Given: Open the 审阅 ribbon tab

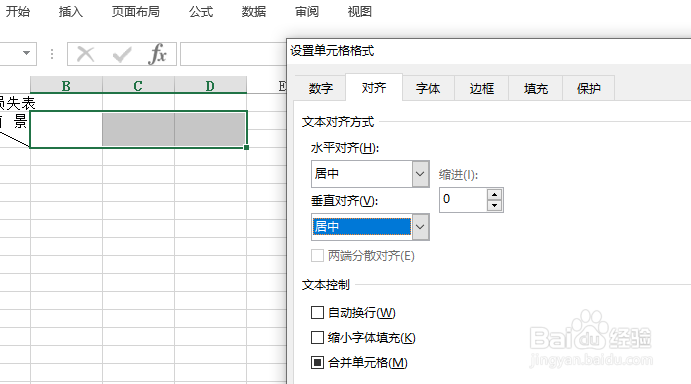Looking at the screenshot, I should [307, 11].
